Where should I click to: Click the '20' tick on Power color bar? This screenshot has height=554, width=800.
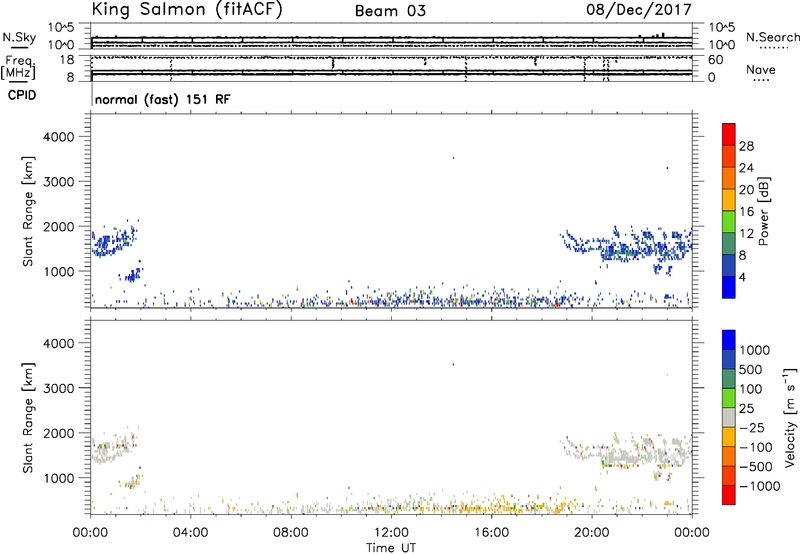[x=746, y=190]
